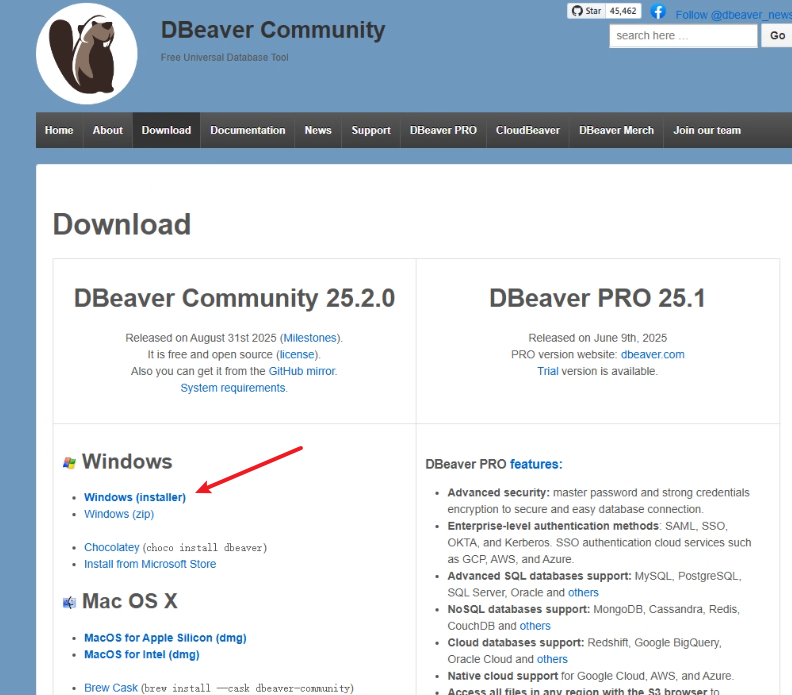Open the CloudBeaver menu item
Viewport: 792px width, 695px height.
527,130
